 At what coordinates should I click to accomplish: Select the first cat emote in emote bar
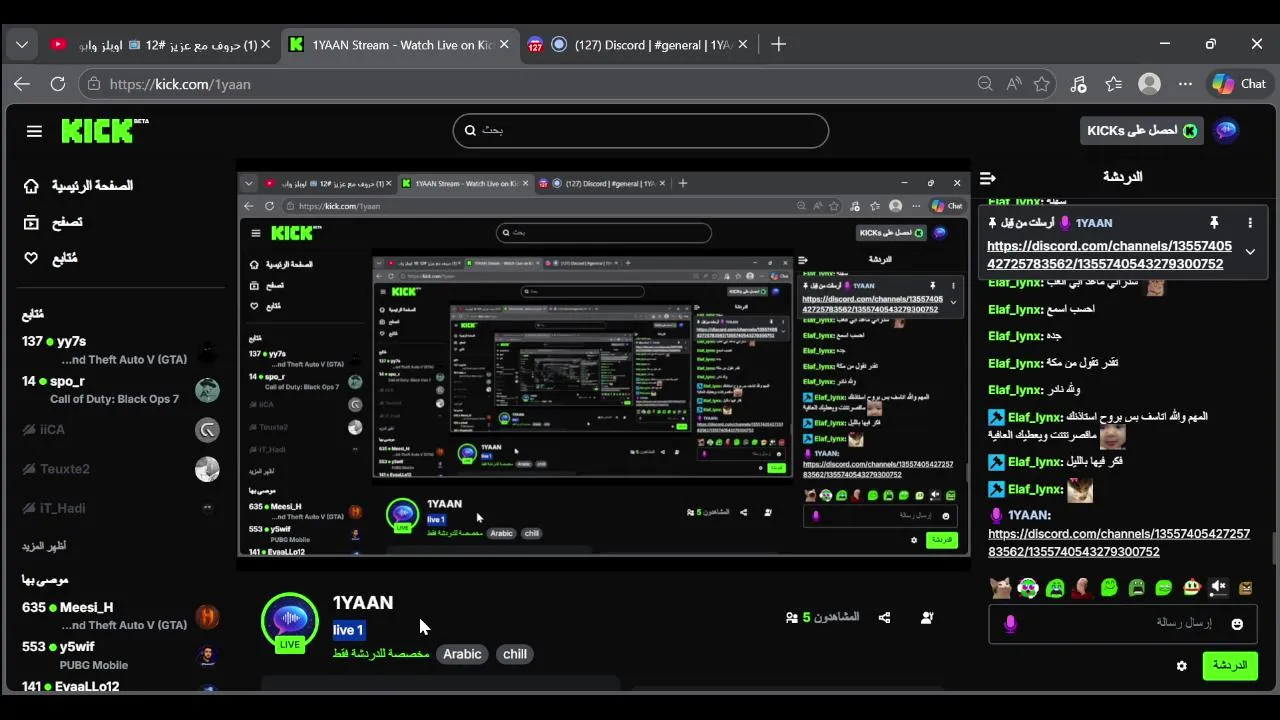(1000, 588)
